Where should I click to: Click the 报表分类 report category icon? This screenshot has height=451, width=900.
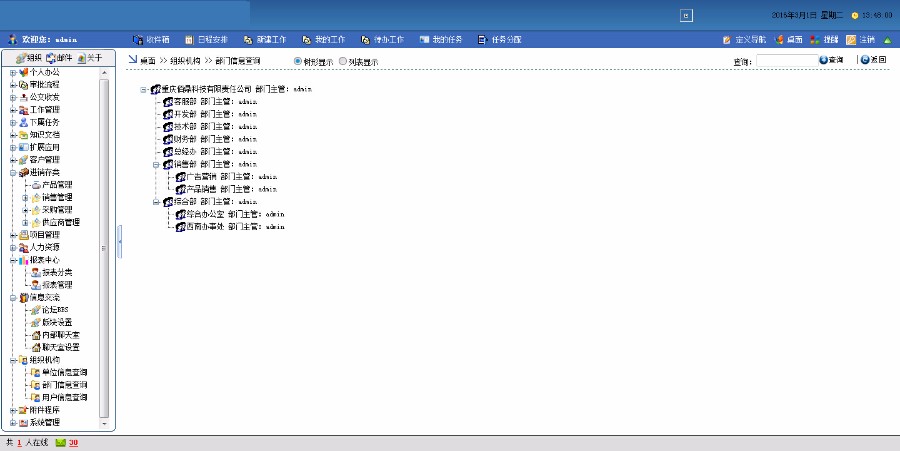(36, 273)
